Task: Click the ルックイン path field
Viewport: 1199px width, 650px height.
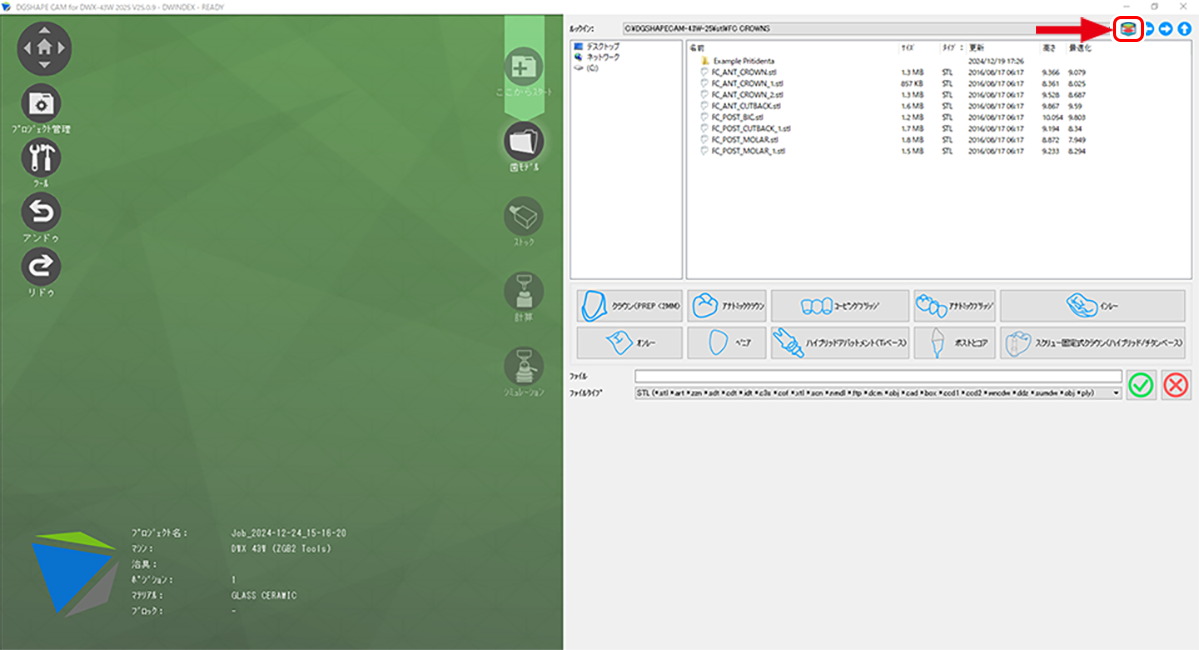Action: 867,28
